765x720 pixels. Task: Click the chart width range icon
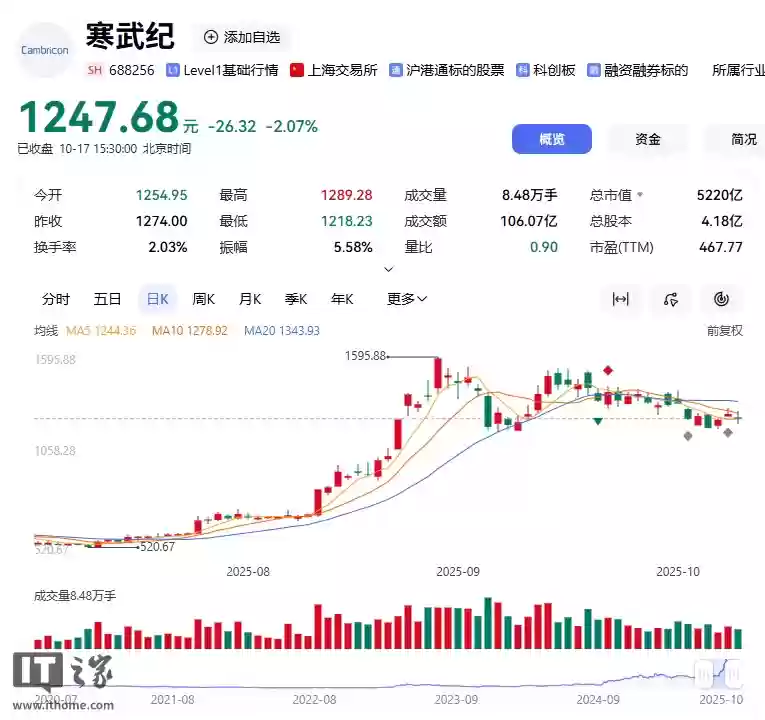(x=621, y=299)
